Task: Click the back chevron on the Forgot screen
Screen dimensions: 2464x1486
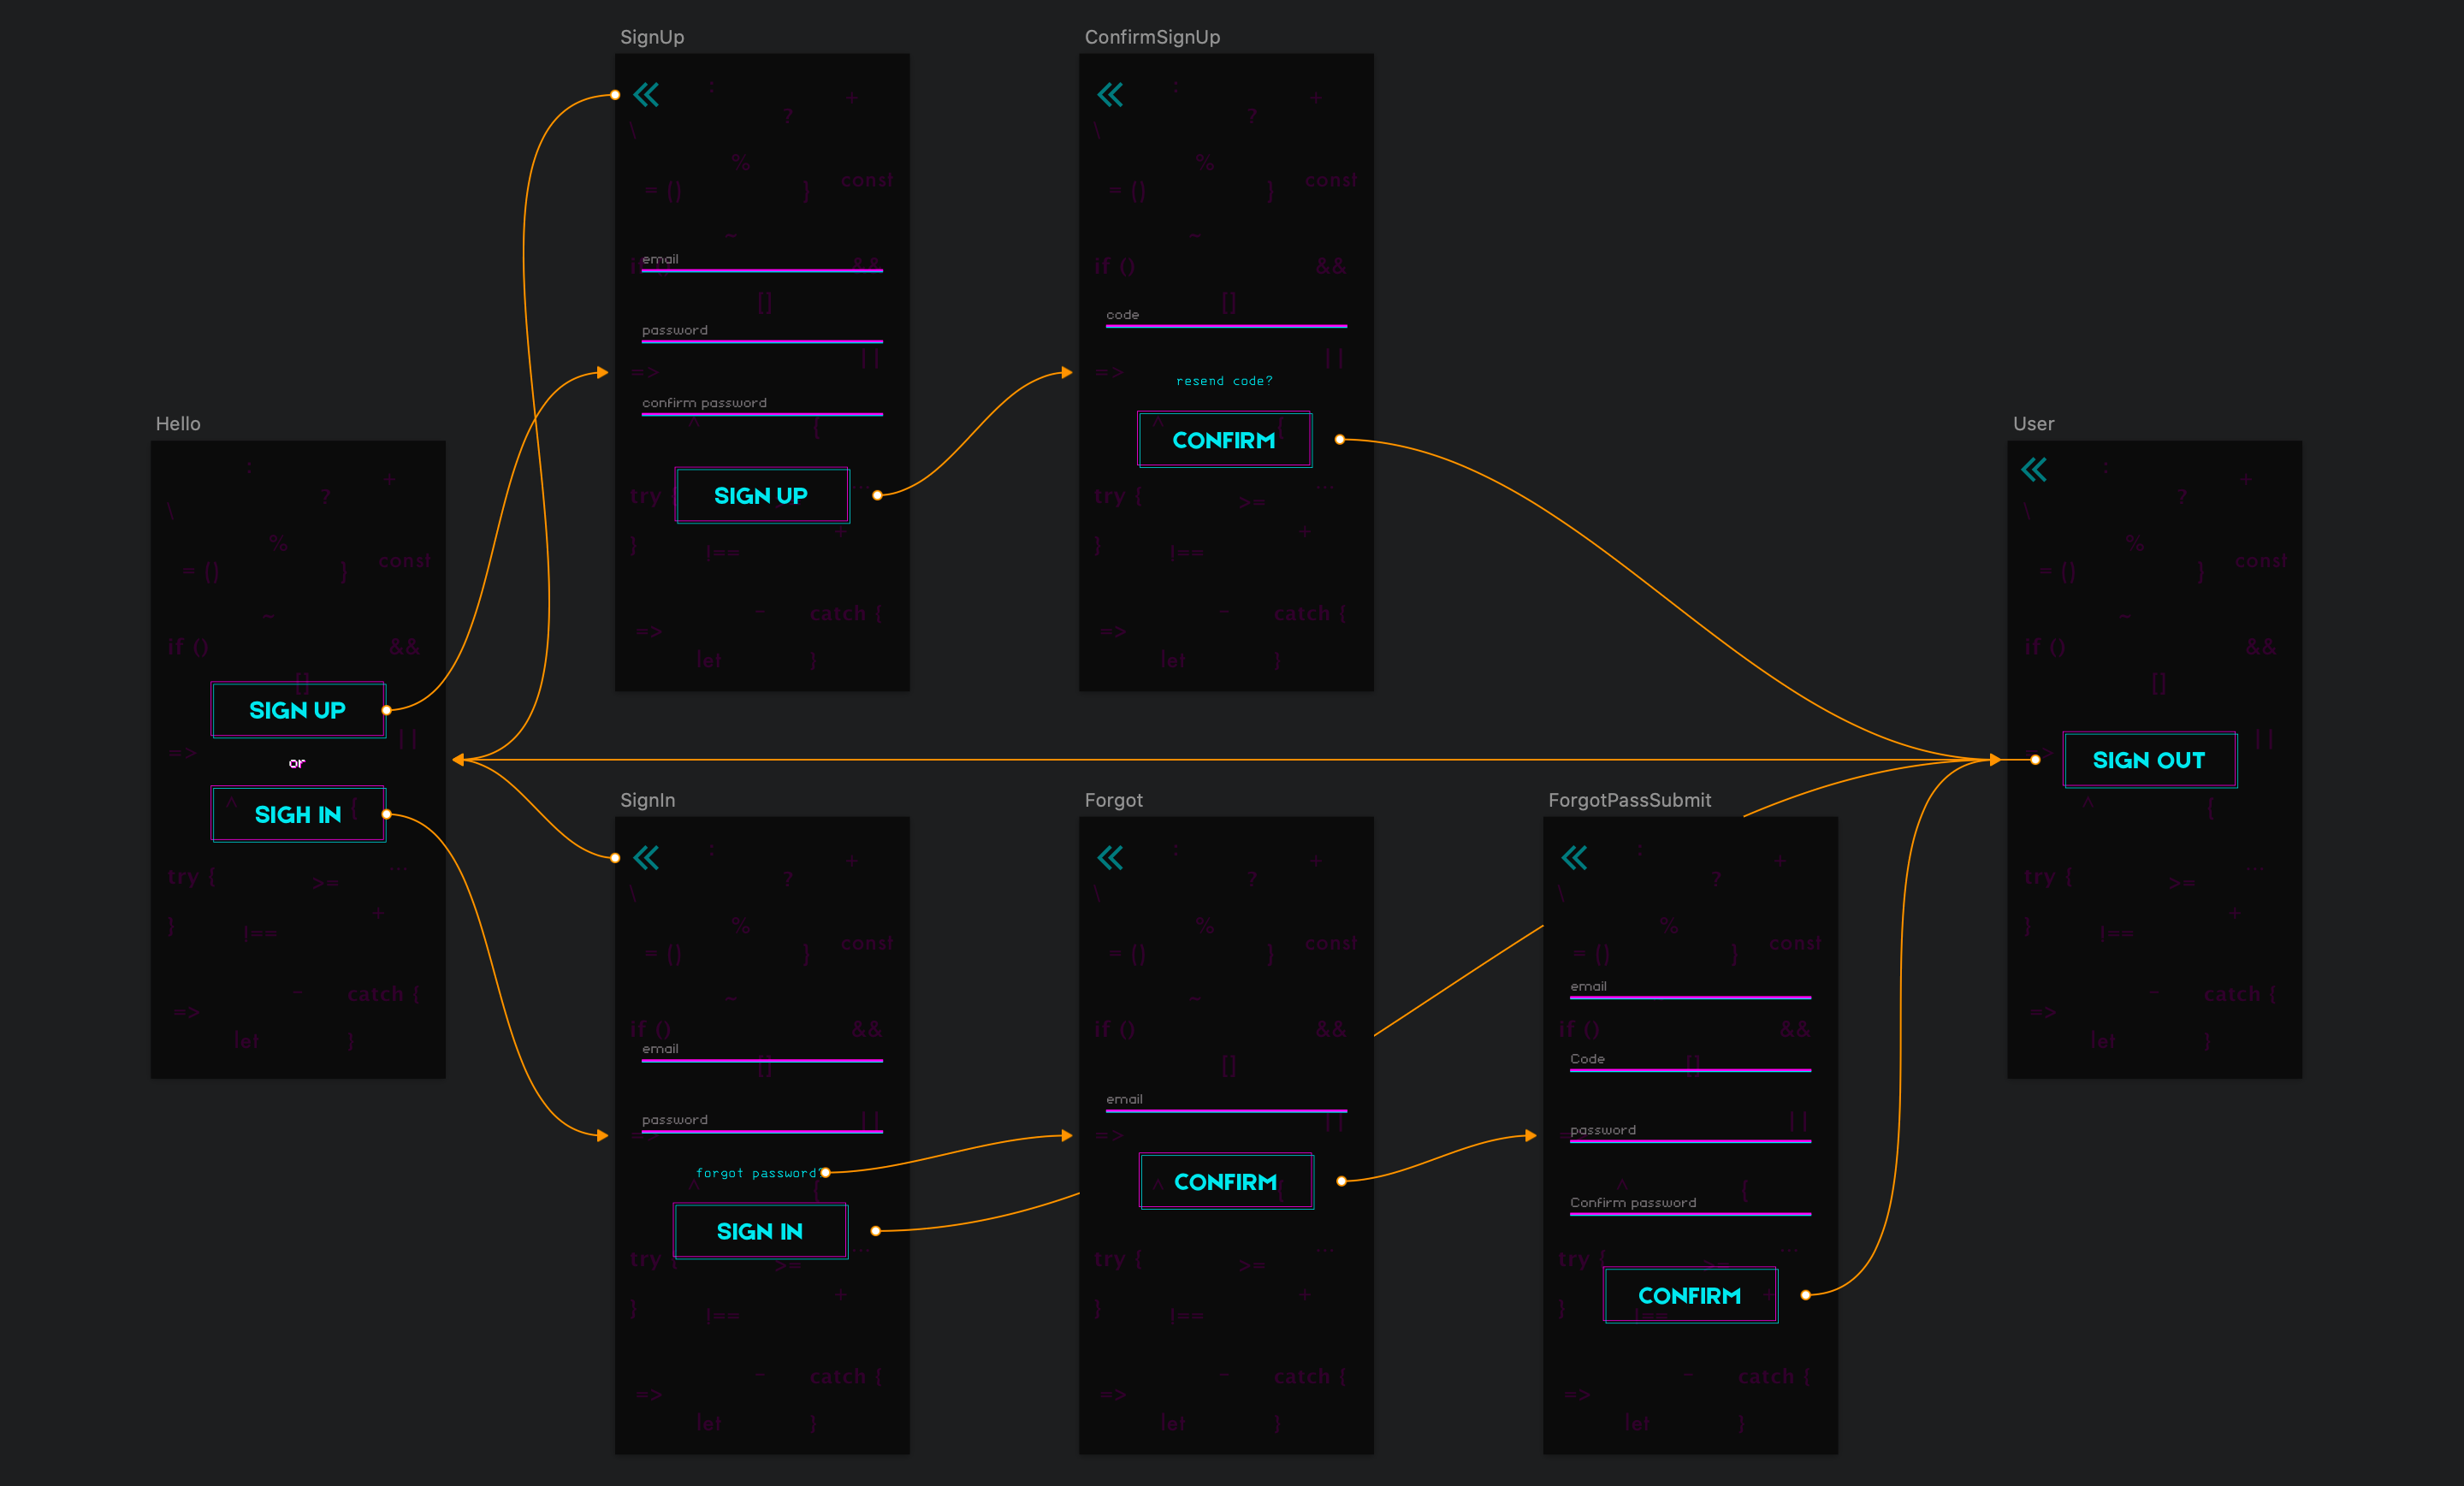Action: click(1111, 857)
